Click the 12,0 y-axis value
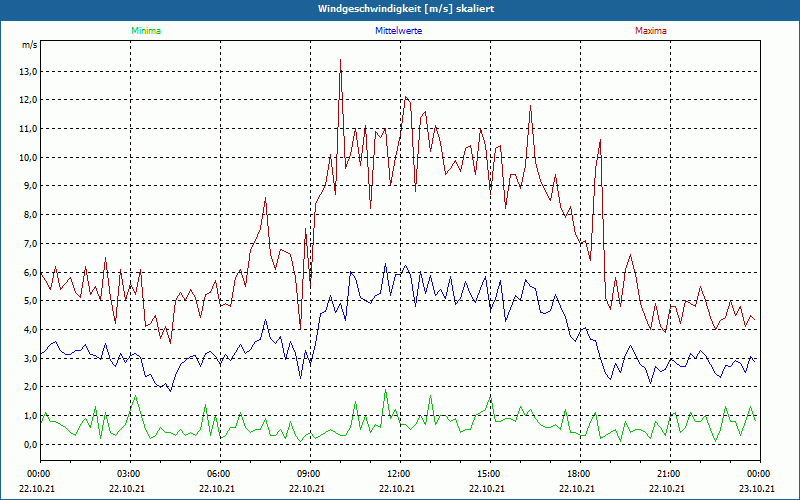This screenshot has width=800, height=500. pos(29,100)
